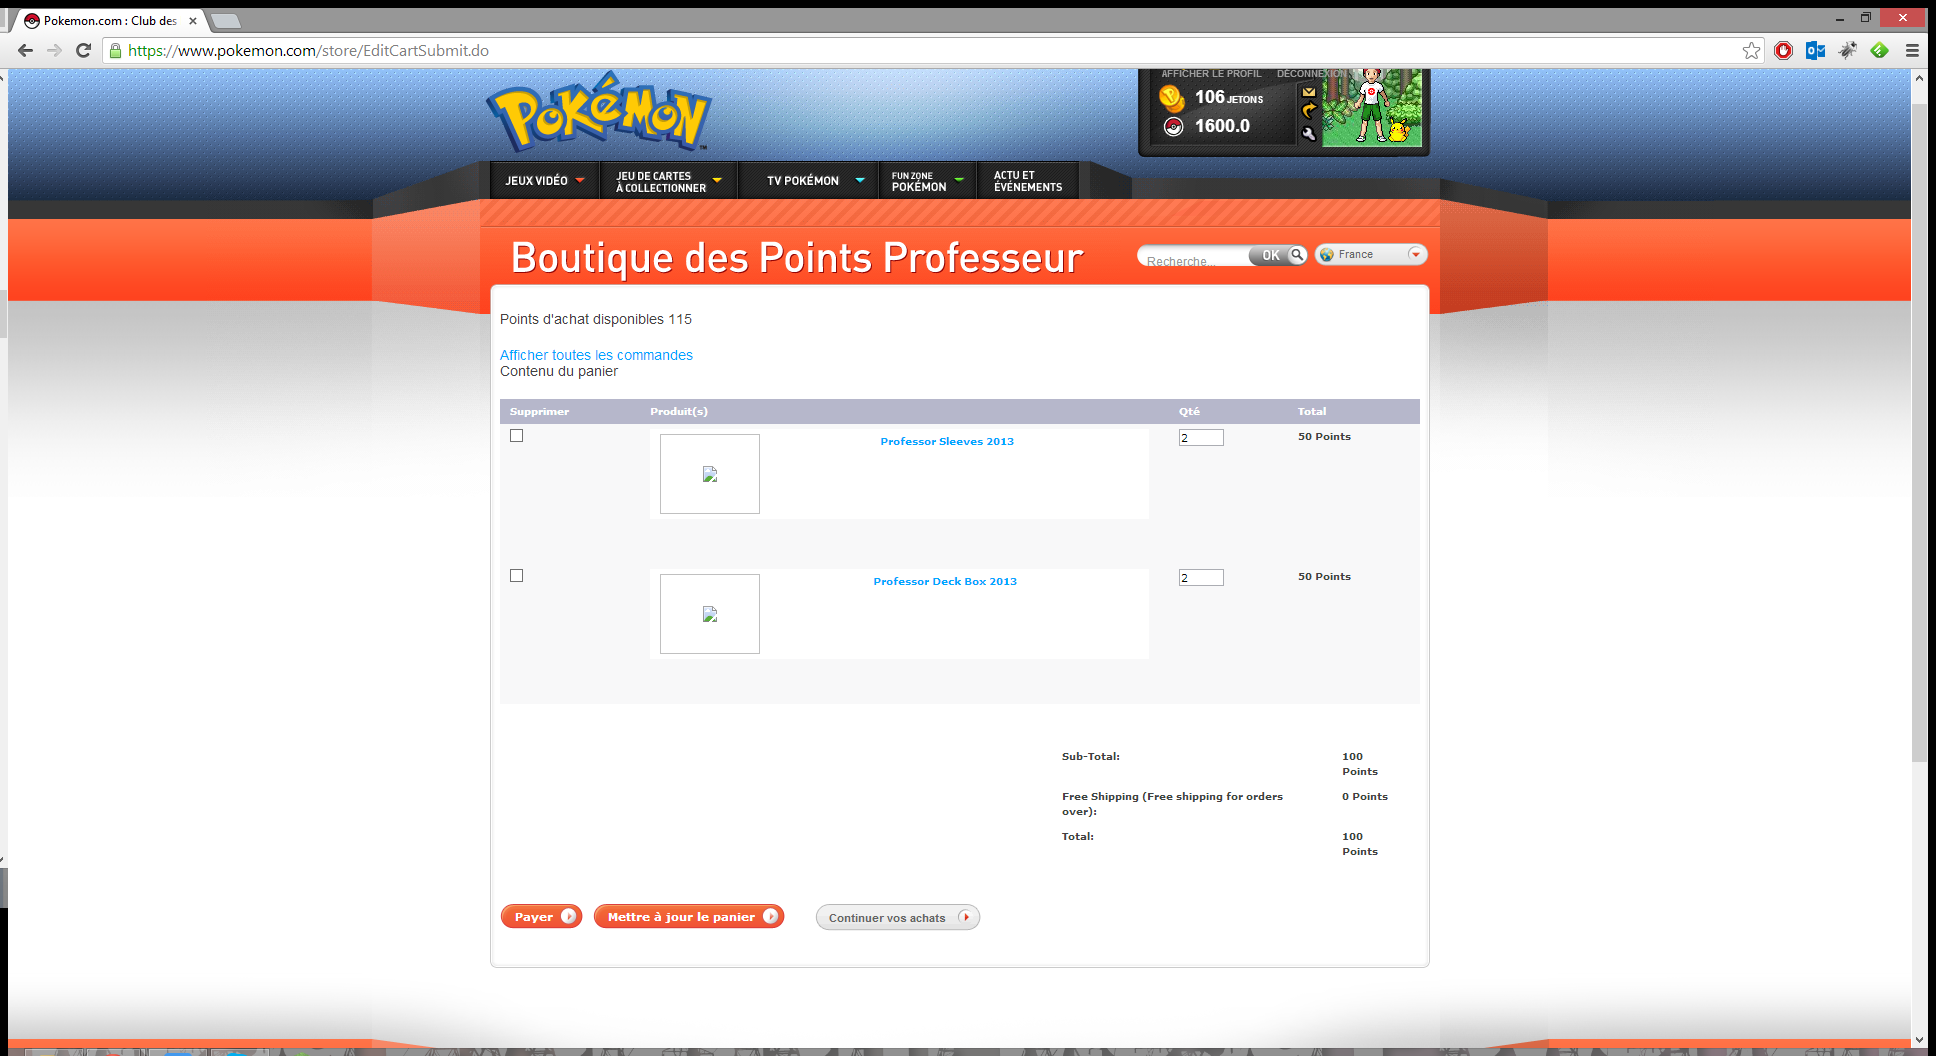Image resolution: width=1936 pixels, height=1056 pixels.
Task: Click the trainer avatar picture
Action: coord(1371,108)
